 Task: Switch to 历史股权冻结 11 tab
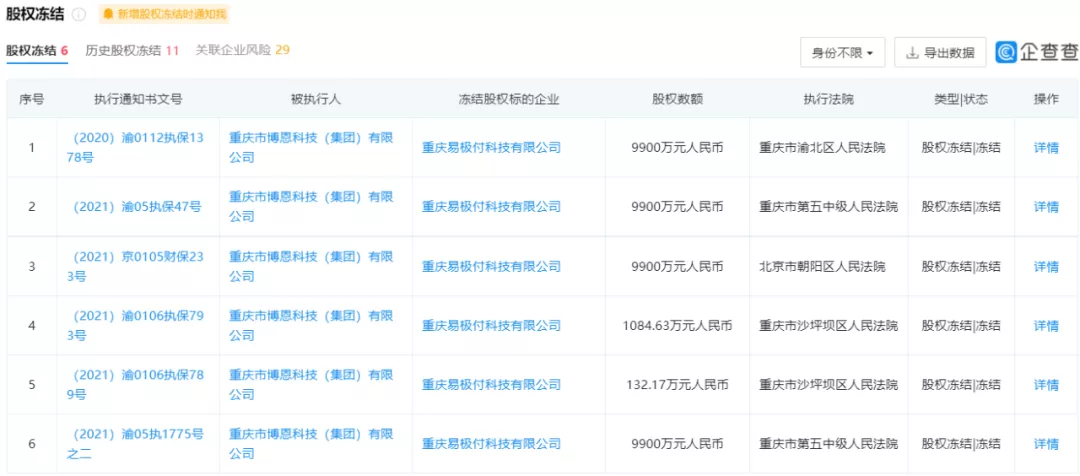point(132,51)
